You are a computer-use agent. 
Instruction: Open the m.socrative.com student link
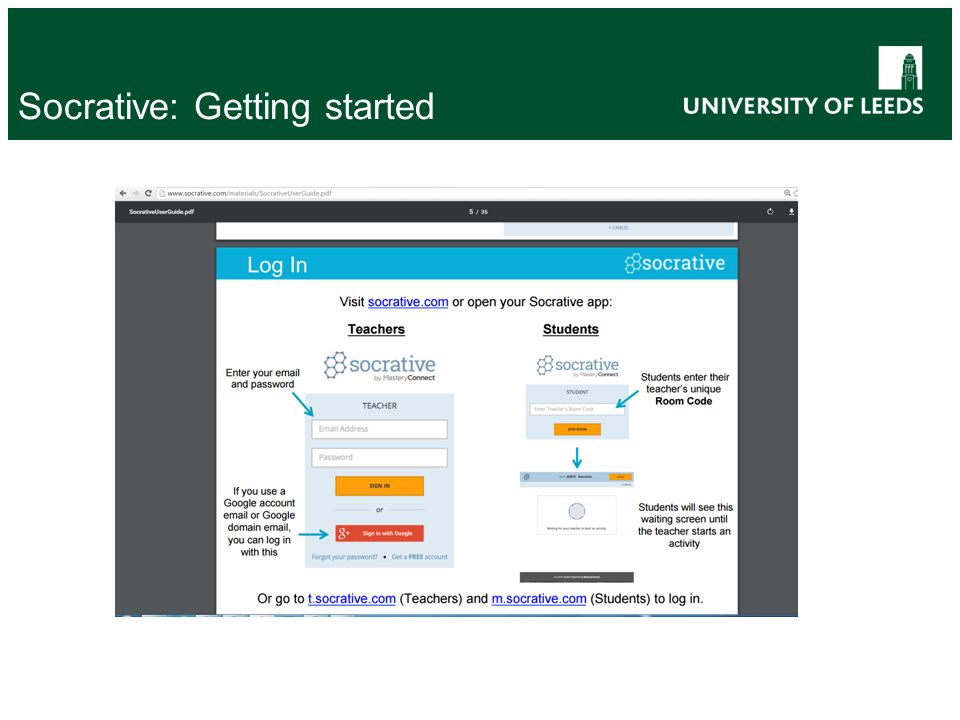click(539, 599)
